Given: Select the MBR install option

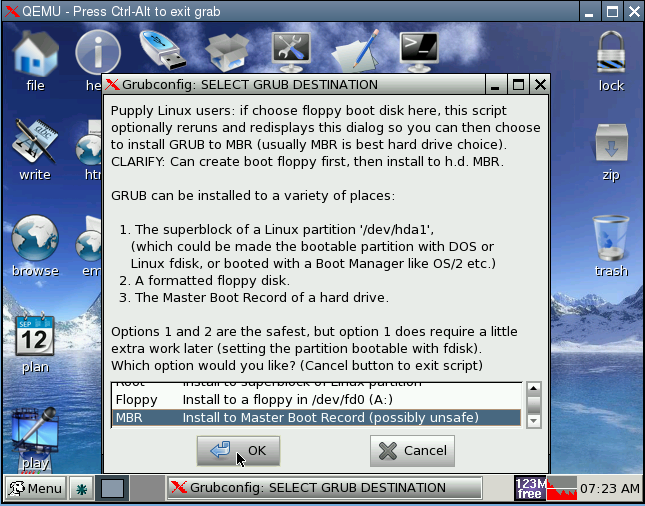Looking at the screenshot, I should tap(316, 418).
